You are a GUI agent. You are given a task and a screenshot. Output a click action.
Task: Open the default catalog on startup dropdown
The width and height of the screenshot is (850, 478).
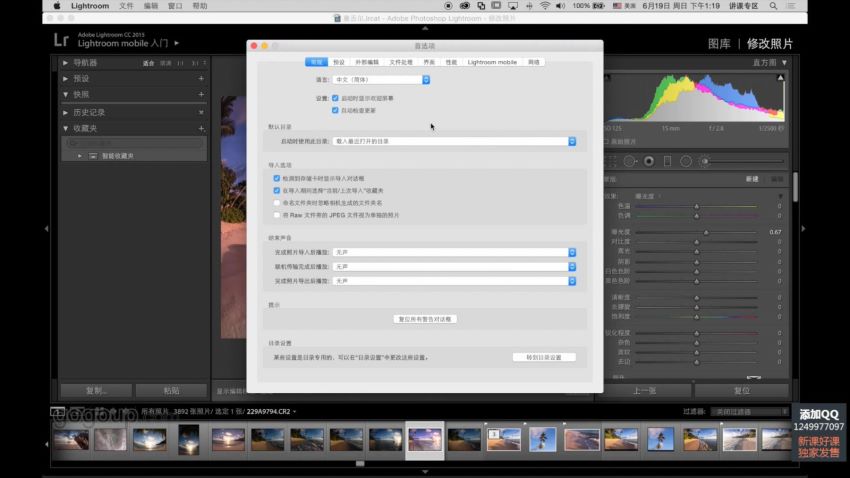coord(454,141)
